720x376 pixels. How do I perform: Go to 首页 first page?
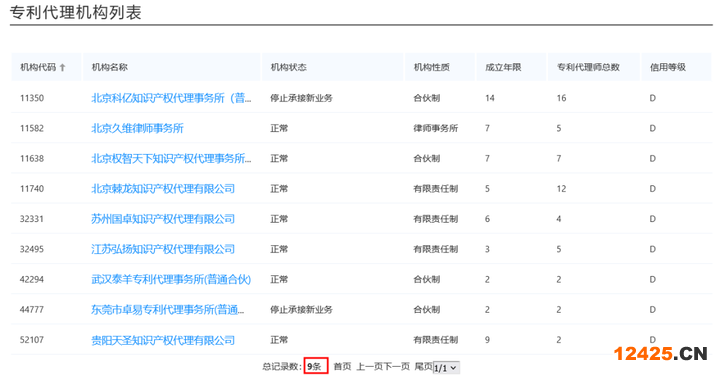(x=342, y=366)
